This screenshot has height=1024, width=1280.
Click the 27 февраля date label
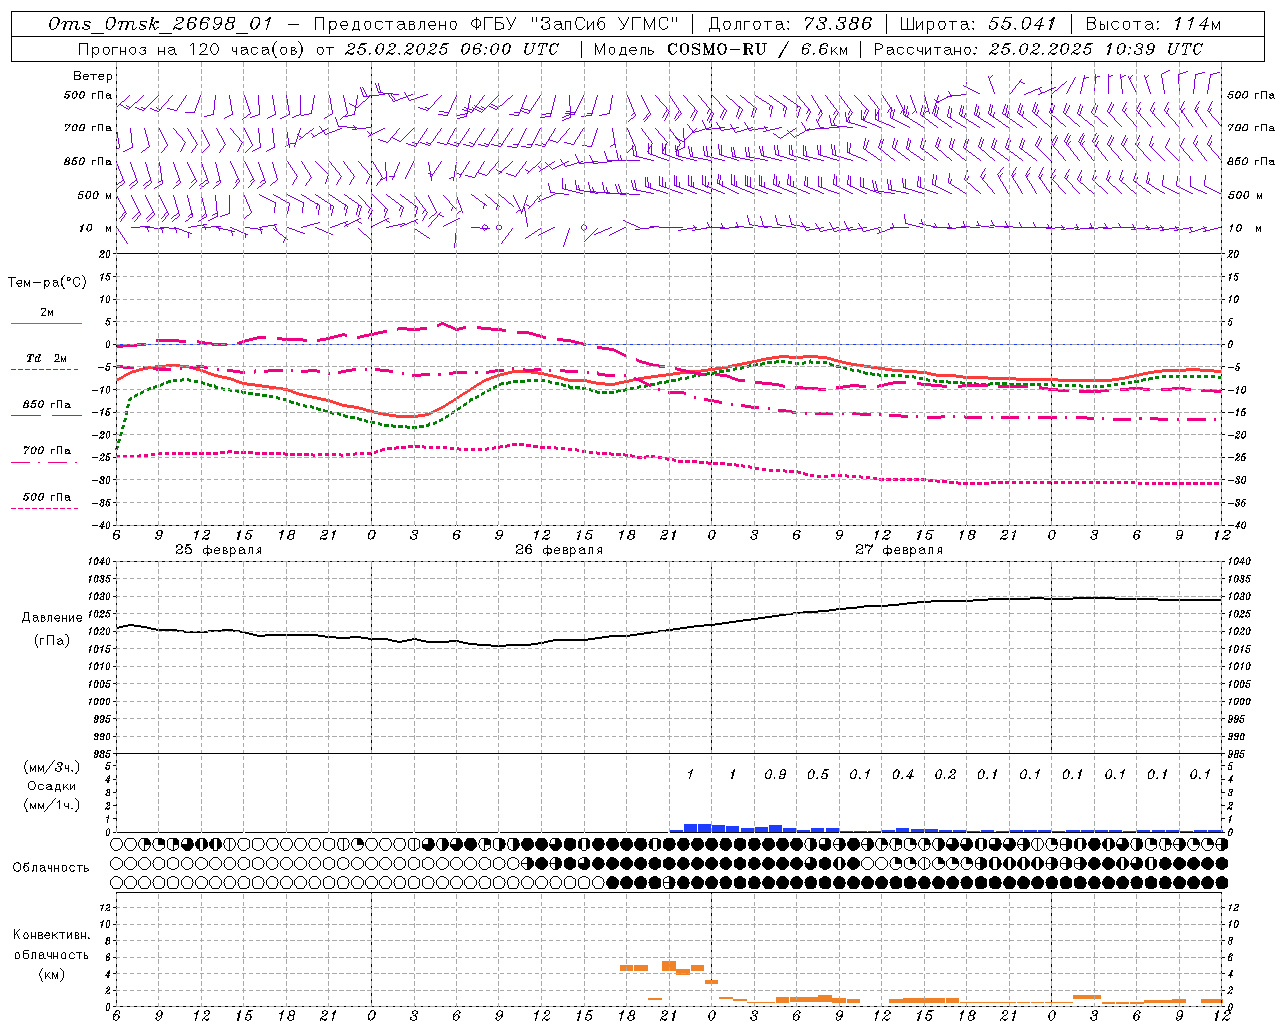pyautogui.click(x=899, y=550)
